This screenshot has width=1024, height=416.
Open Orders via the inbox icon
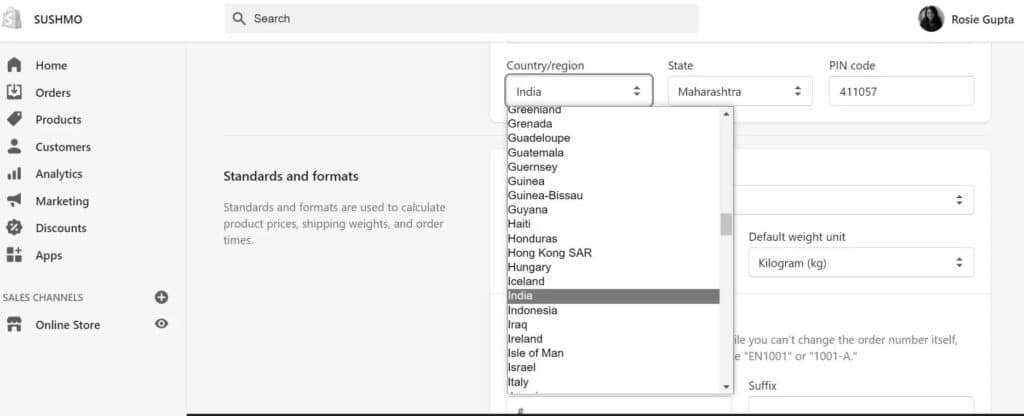click(x=14, y=92)
